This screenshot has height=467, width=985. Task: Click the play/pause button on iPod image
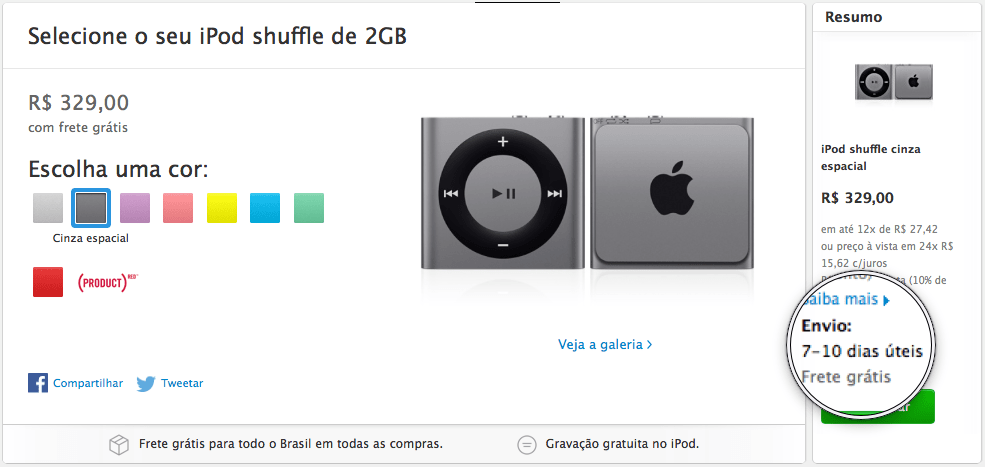[x=503, y=194]
